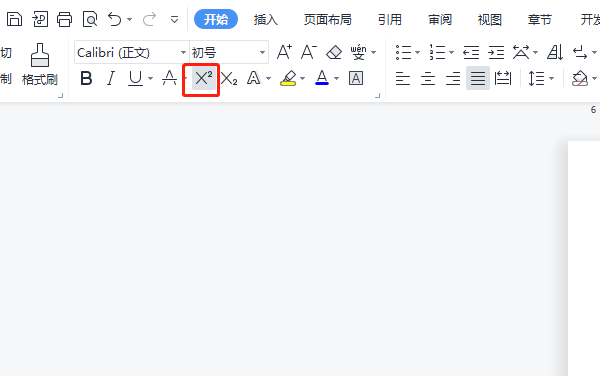The height and width of the screenshot is (376, 600).
Task: Redo the last undone action
Action: tap(149, 19)
